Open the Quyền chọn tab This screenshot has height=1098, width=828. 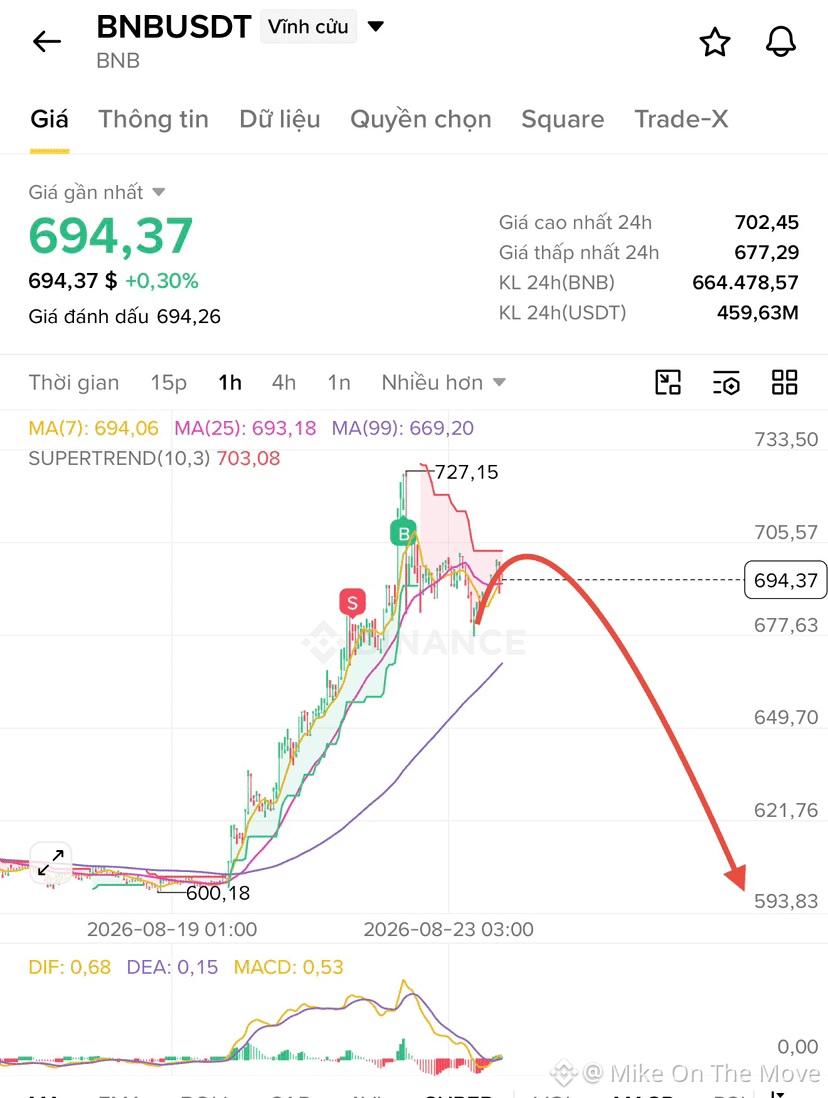click(x=421, y=119)
